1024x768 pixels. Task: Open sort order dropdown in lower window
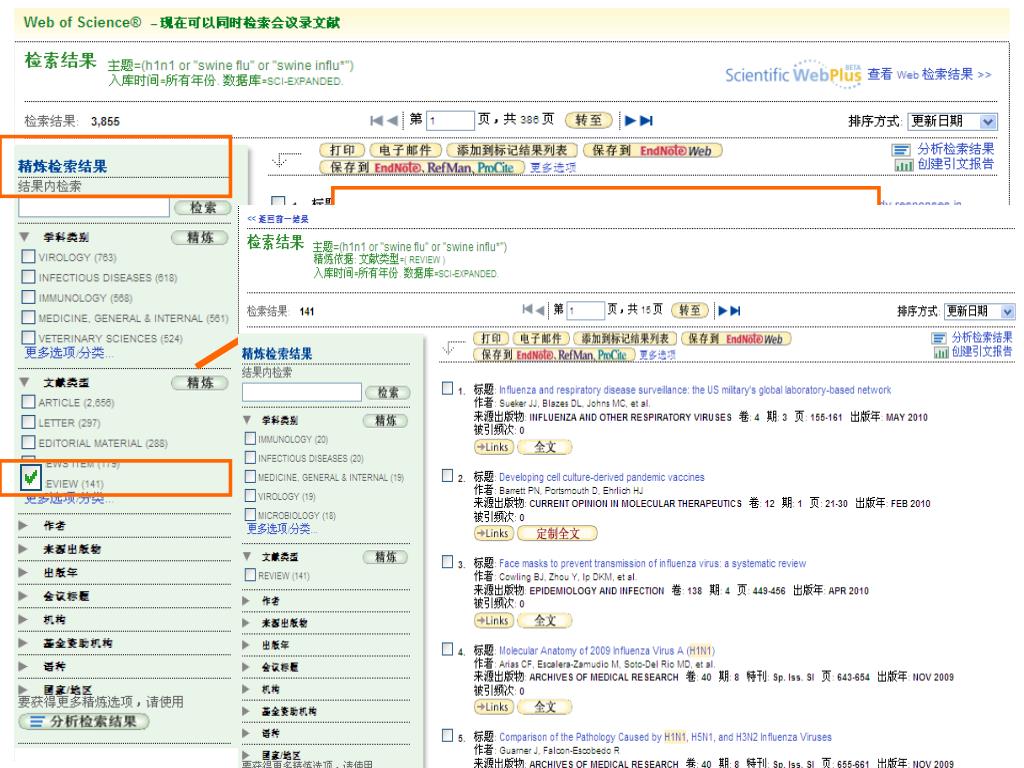tap(1008, 312)
